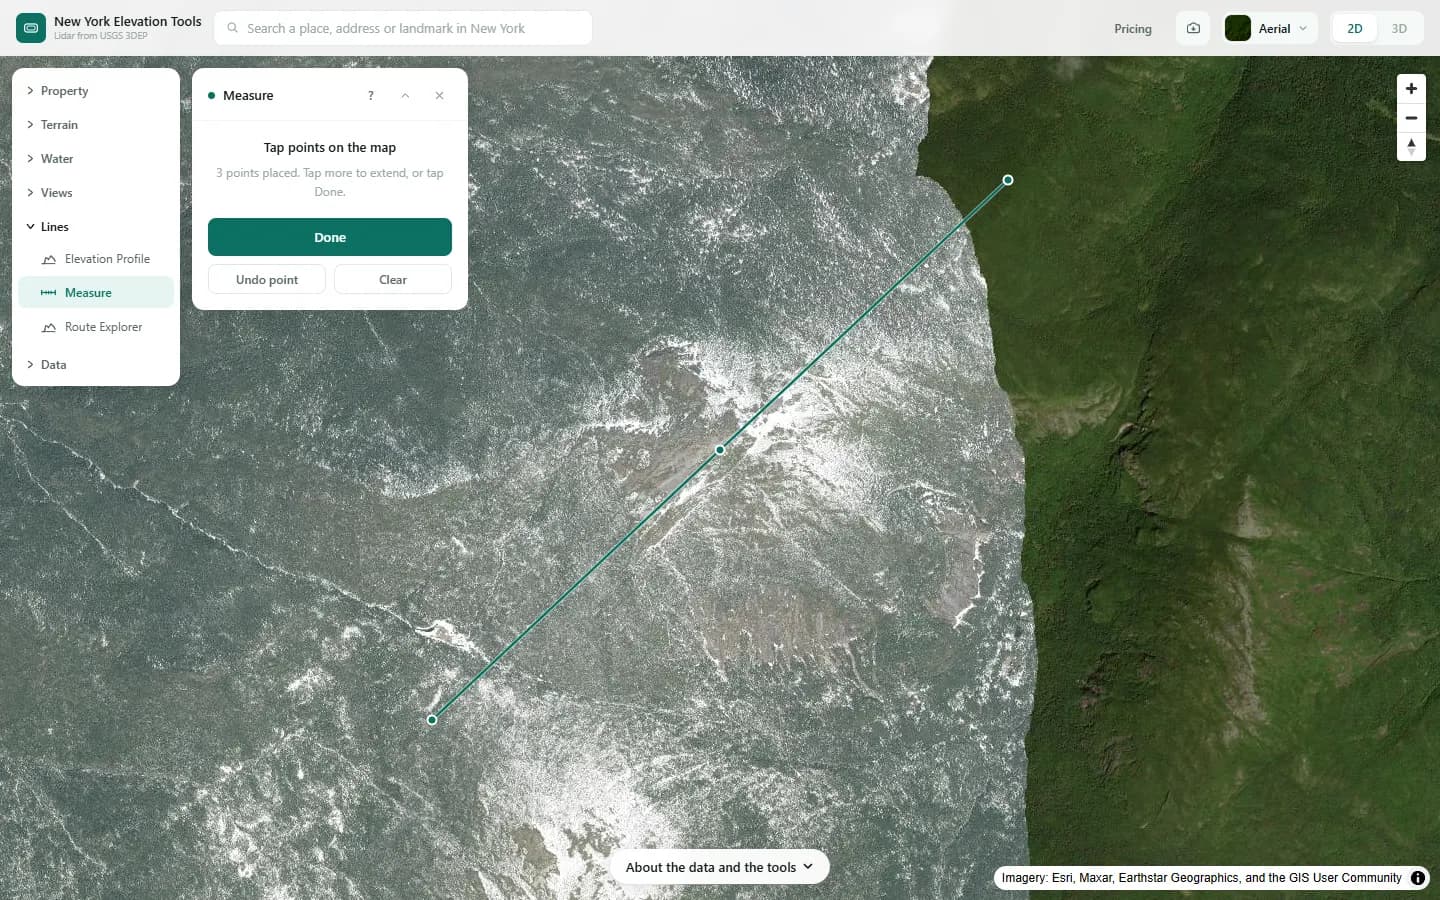The width and height of the screenshot is (1440, 900).
Task: Expand the Property section
Action: pyautogui.click(x=96, y=91)
